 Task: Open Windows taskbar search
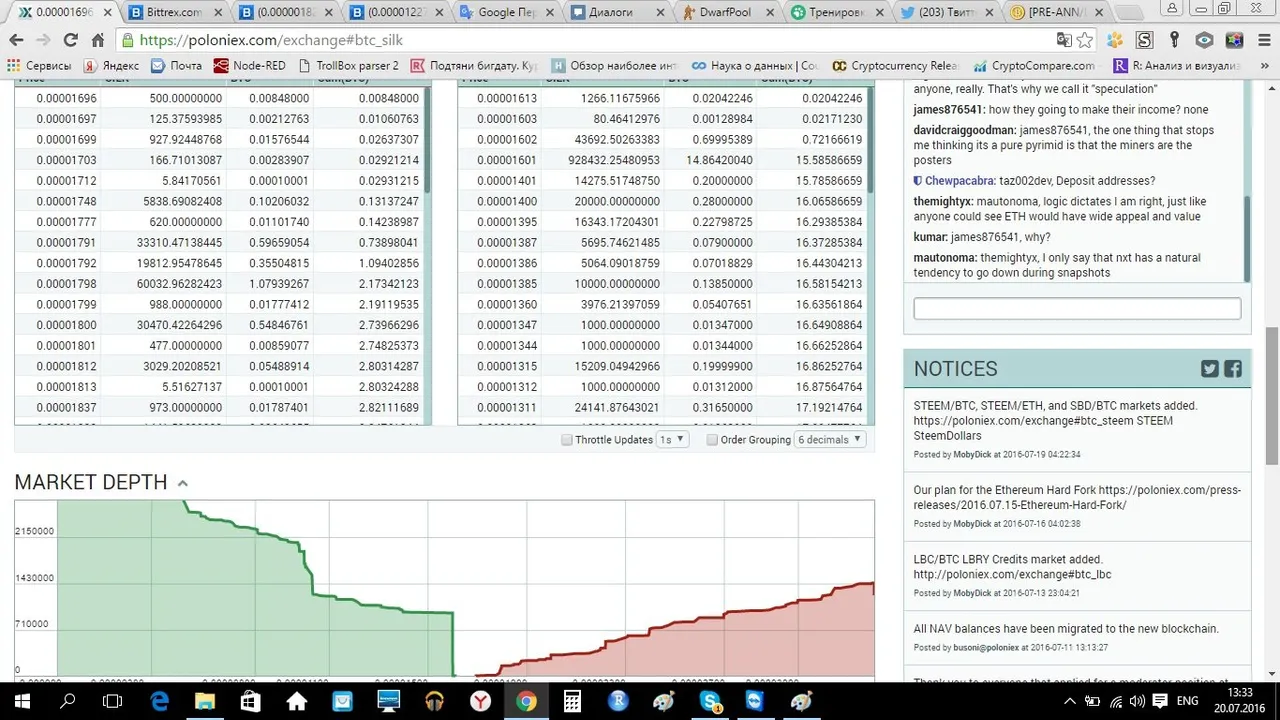pyautogui.click(x=68, y=701)
